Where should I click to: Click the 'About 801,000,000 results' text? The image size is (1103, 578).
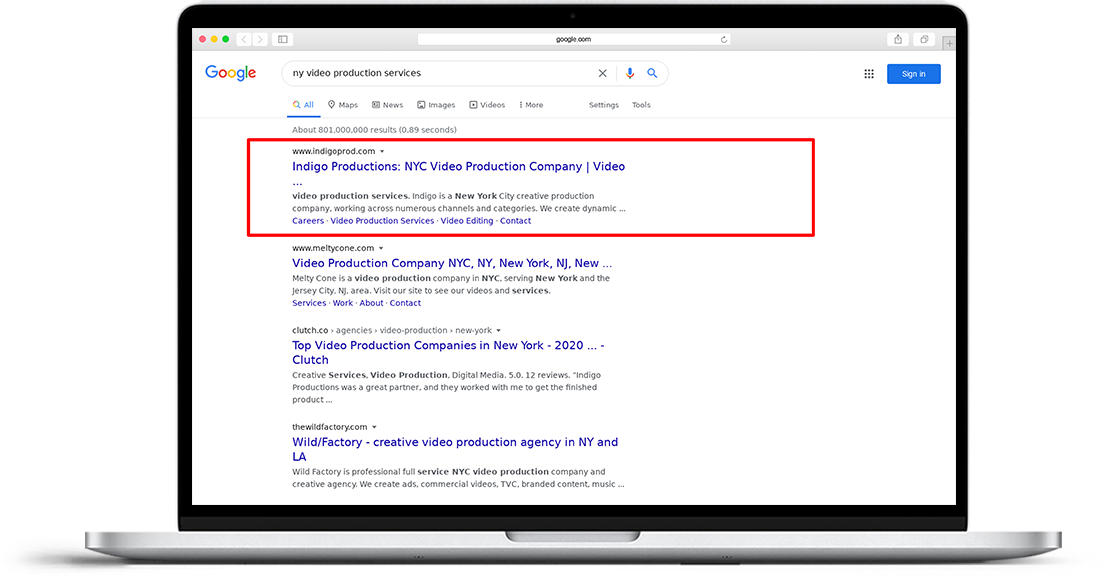[374, 130]
